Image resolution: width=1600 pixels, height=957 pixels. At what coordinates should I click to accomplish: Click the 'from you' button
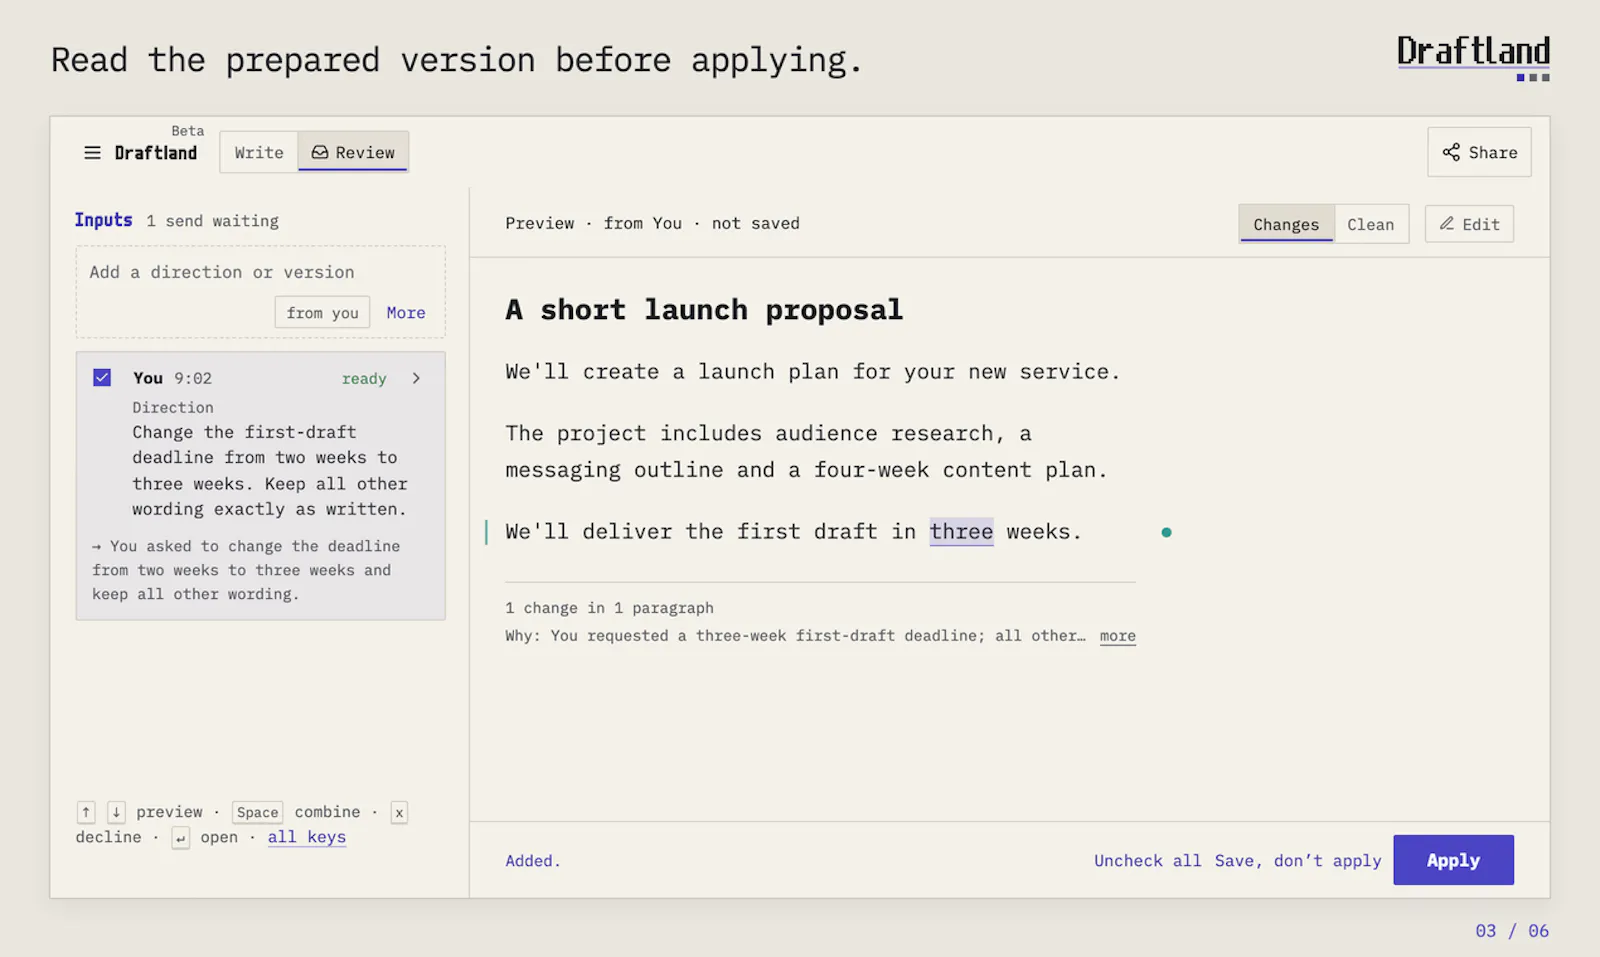coord(322,313)
